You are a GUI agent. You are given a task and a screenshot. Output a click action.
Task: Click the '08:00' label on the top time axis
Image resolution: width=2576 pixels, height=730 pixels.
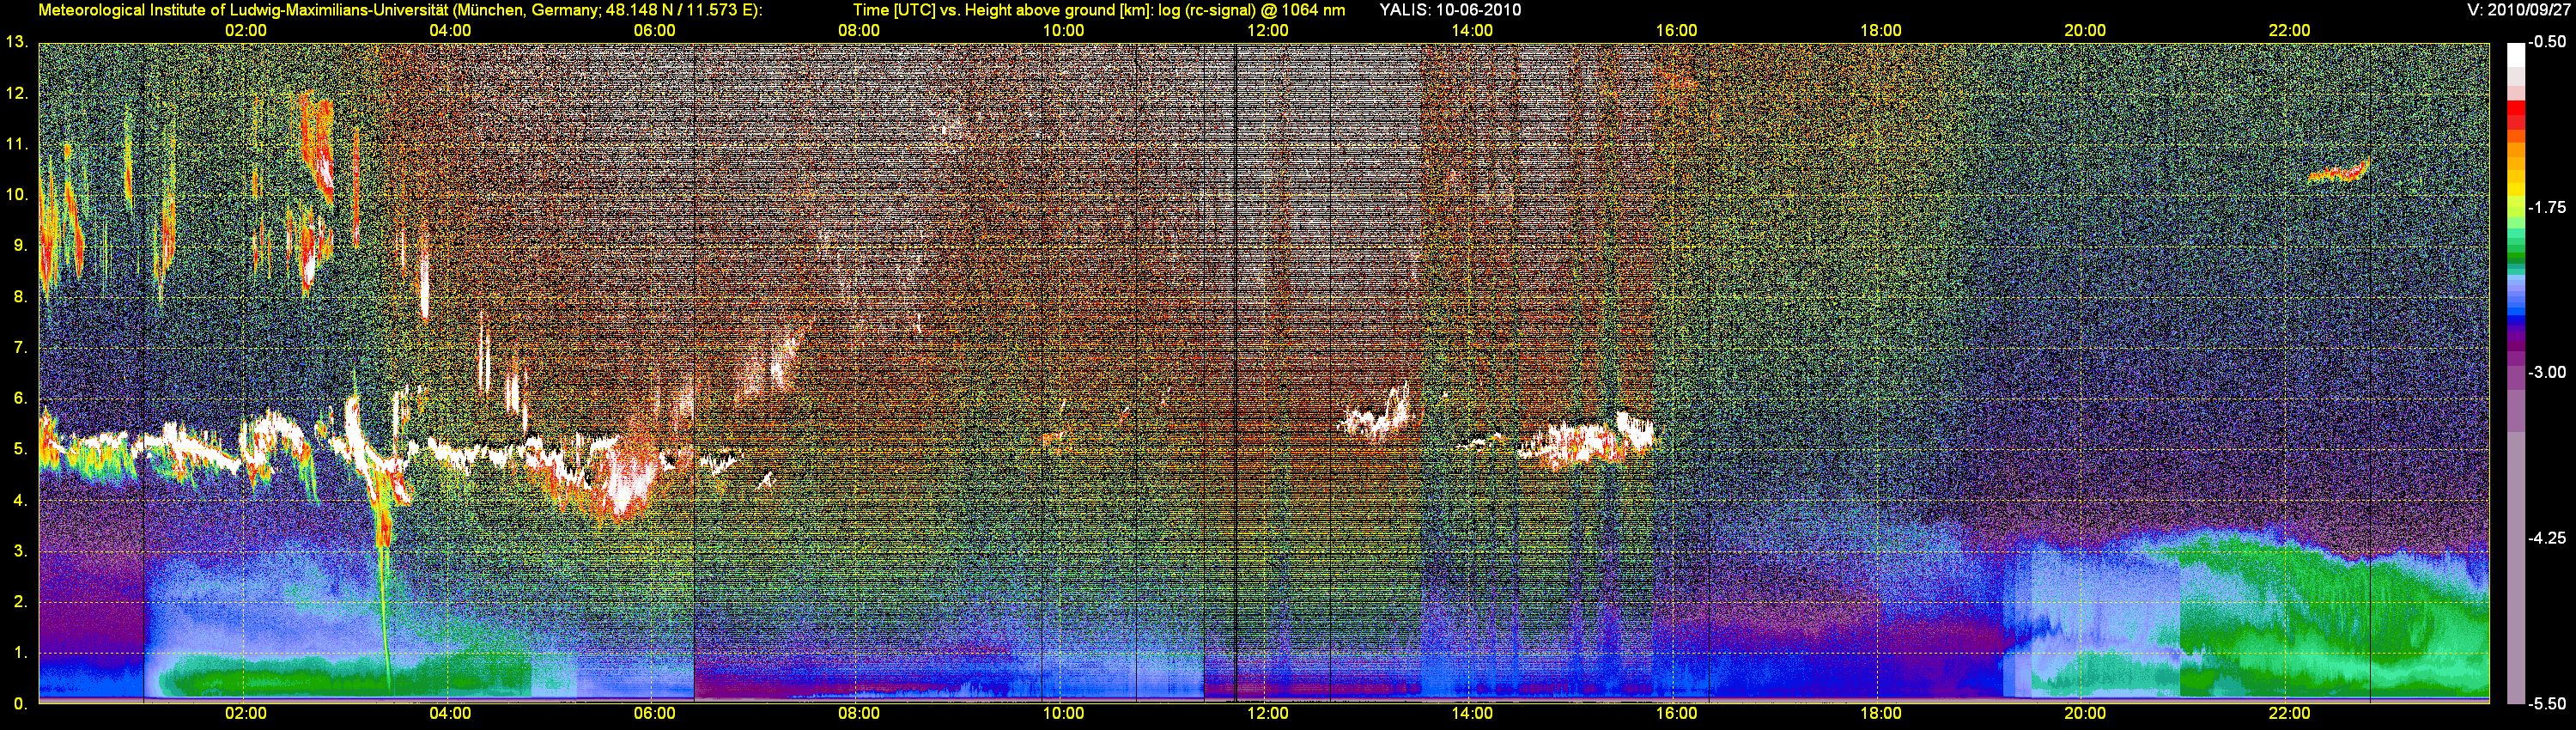(859, 31)
